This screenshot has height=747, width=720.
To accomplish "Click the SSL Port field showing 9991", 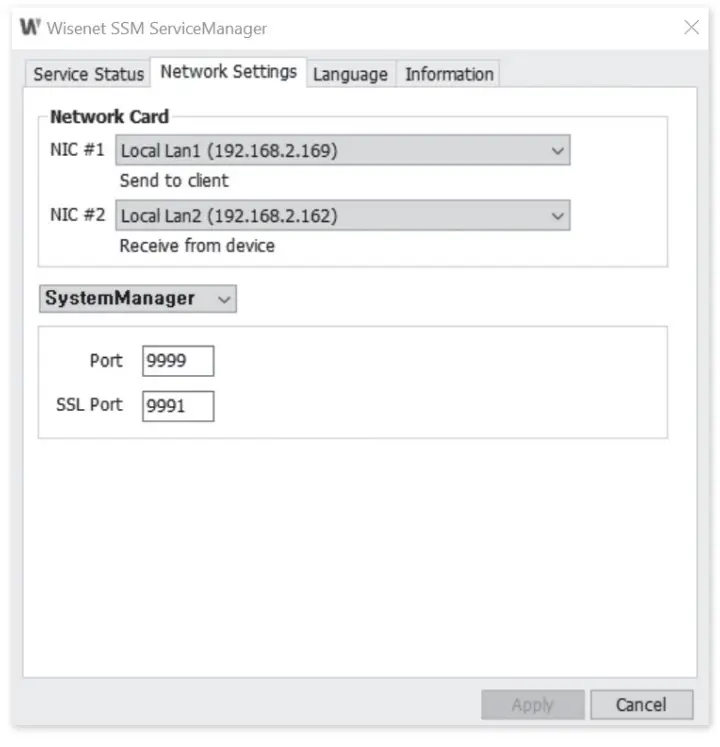I will point(178,406).
